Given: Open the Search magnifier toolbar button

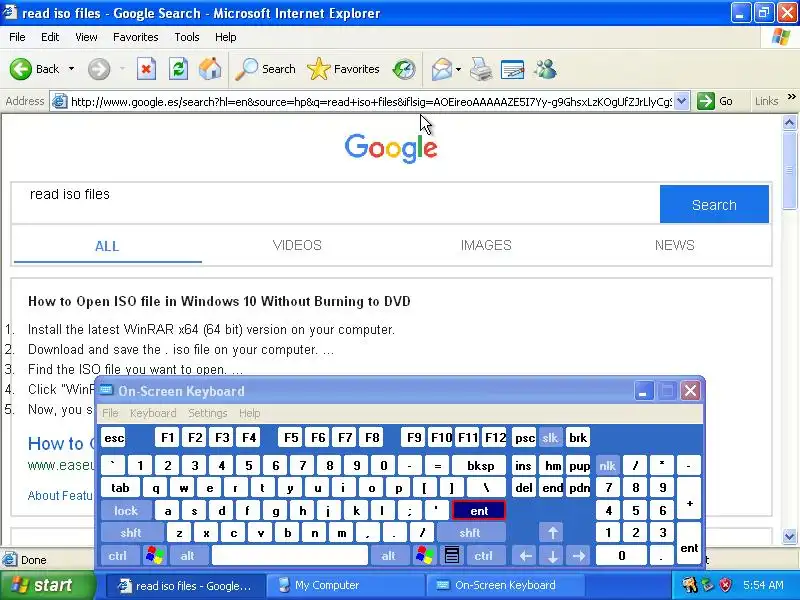Looking at the screenshot, I should (x=265, y=69).
